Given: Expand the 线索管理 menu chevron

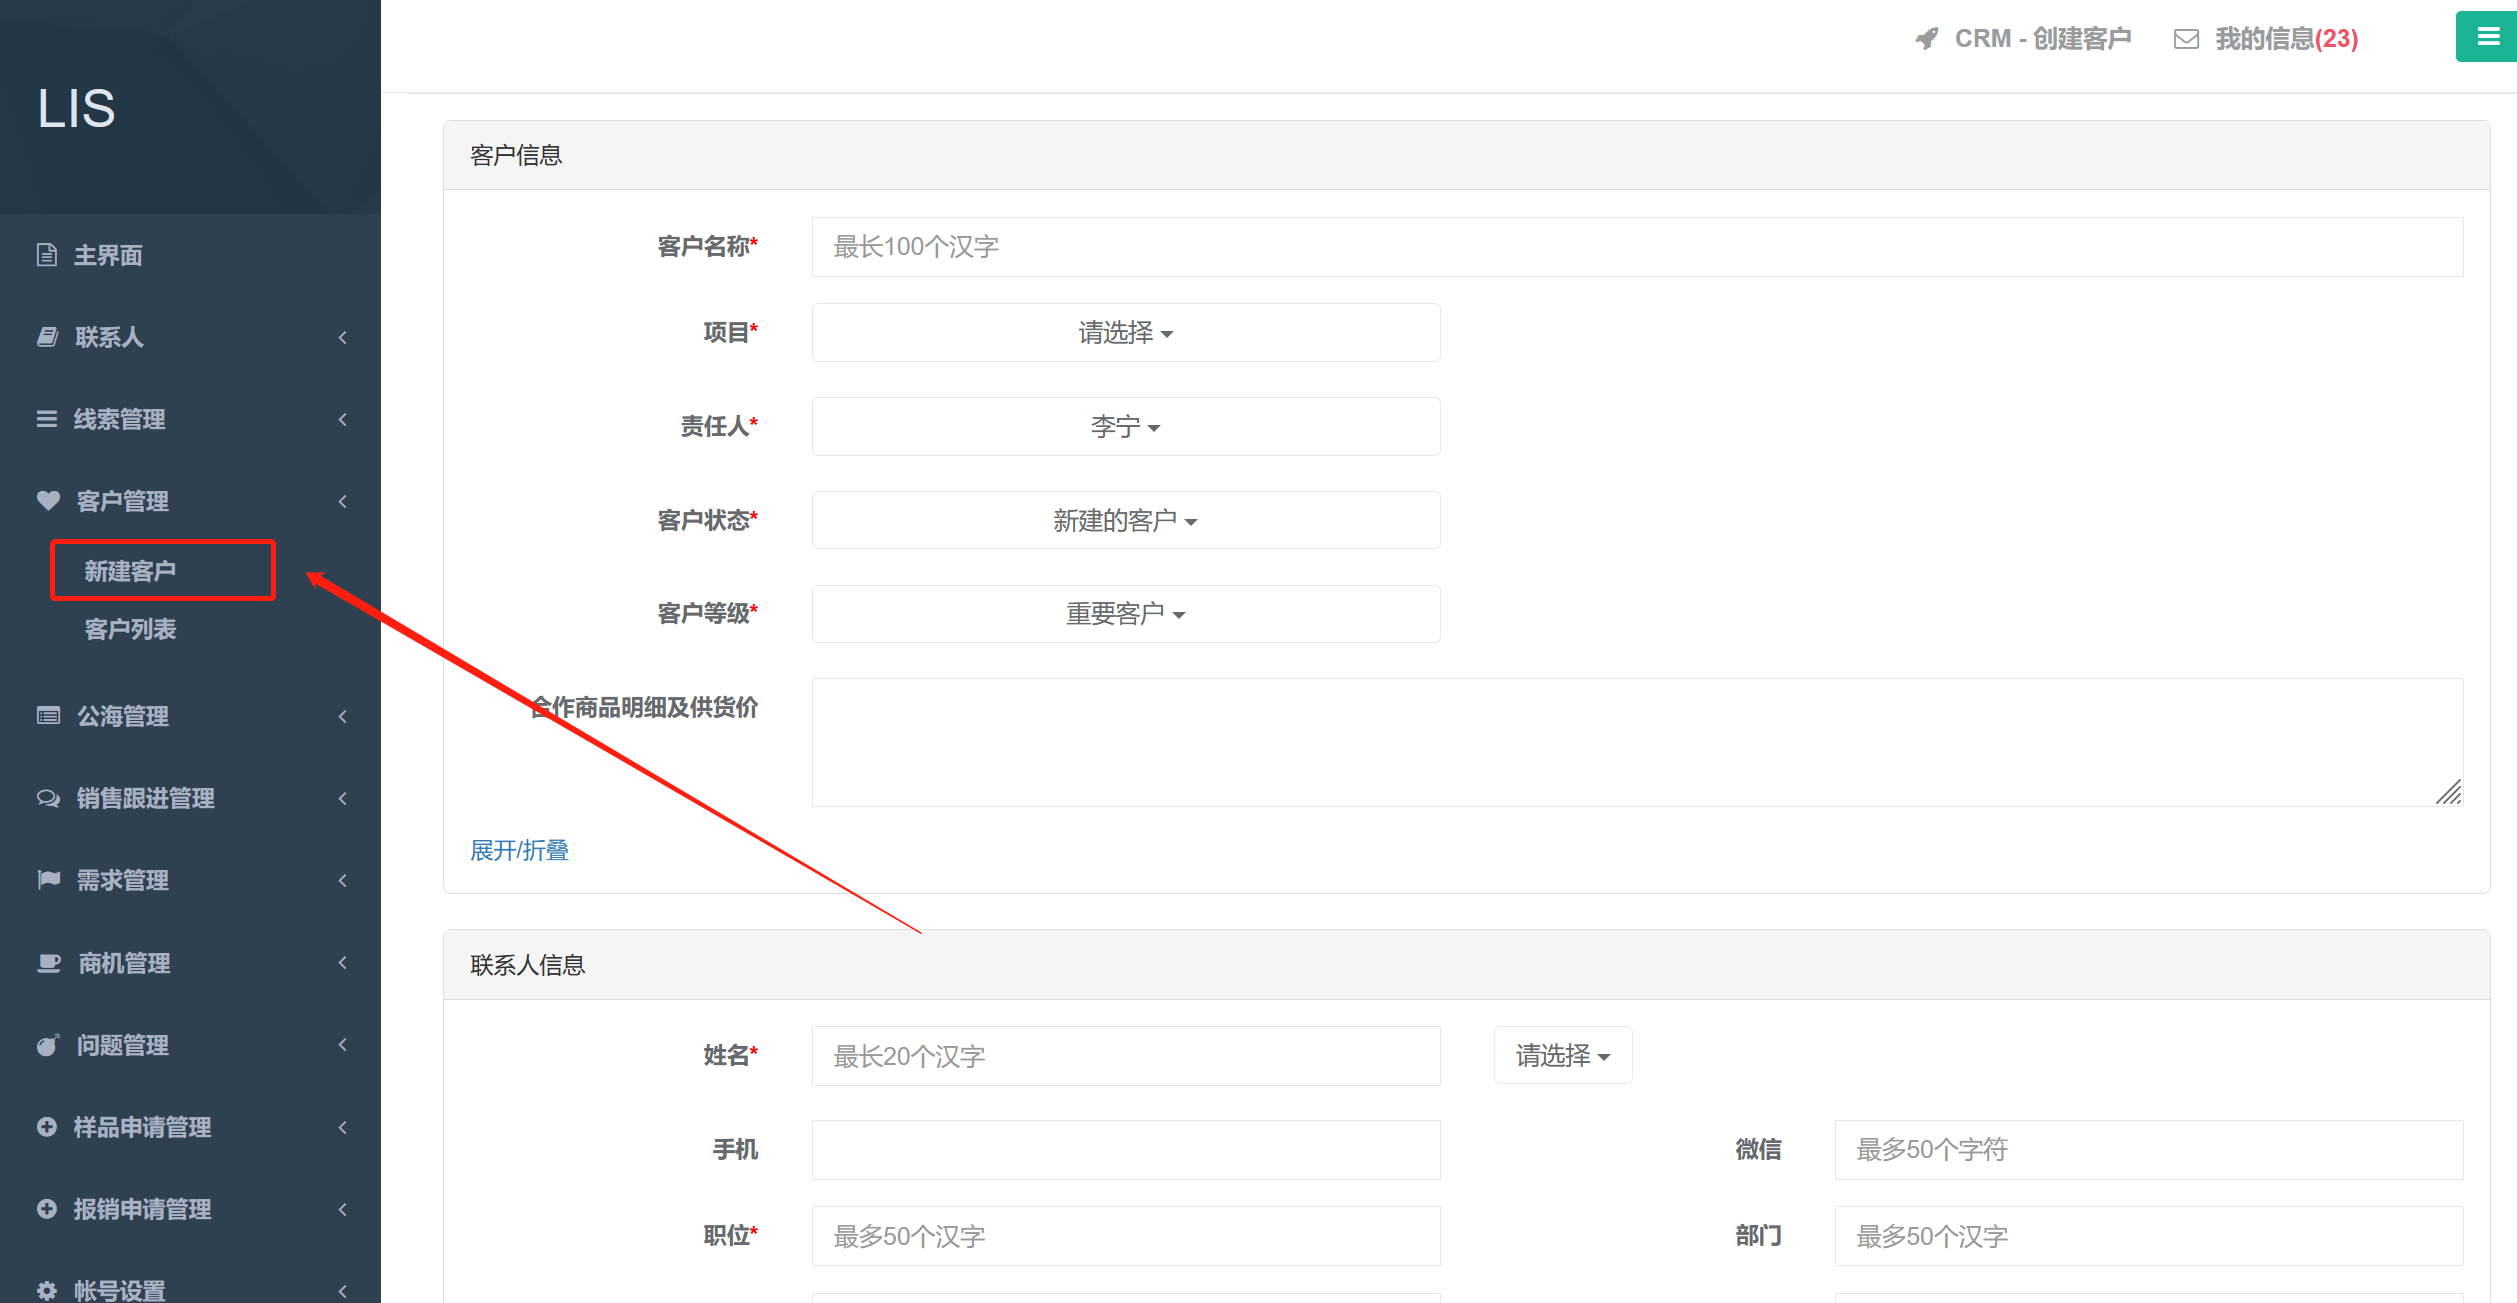Looking at the screenshot, I should point(343,419).
